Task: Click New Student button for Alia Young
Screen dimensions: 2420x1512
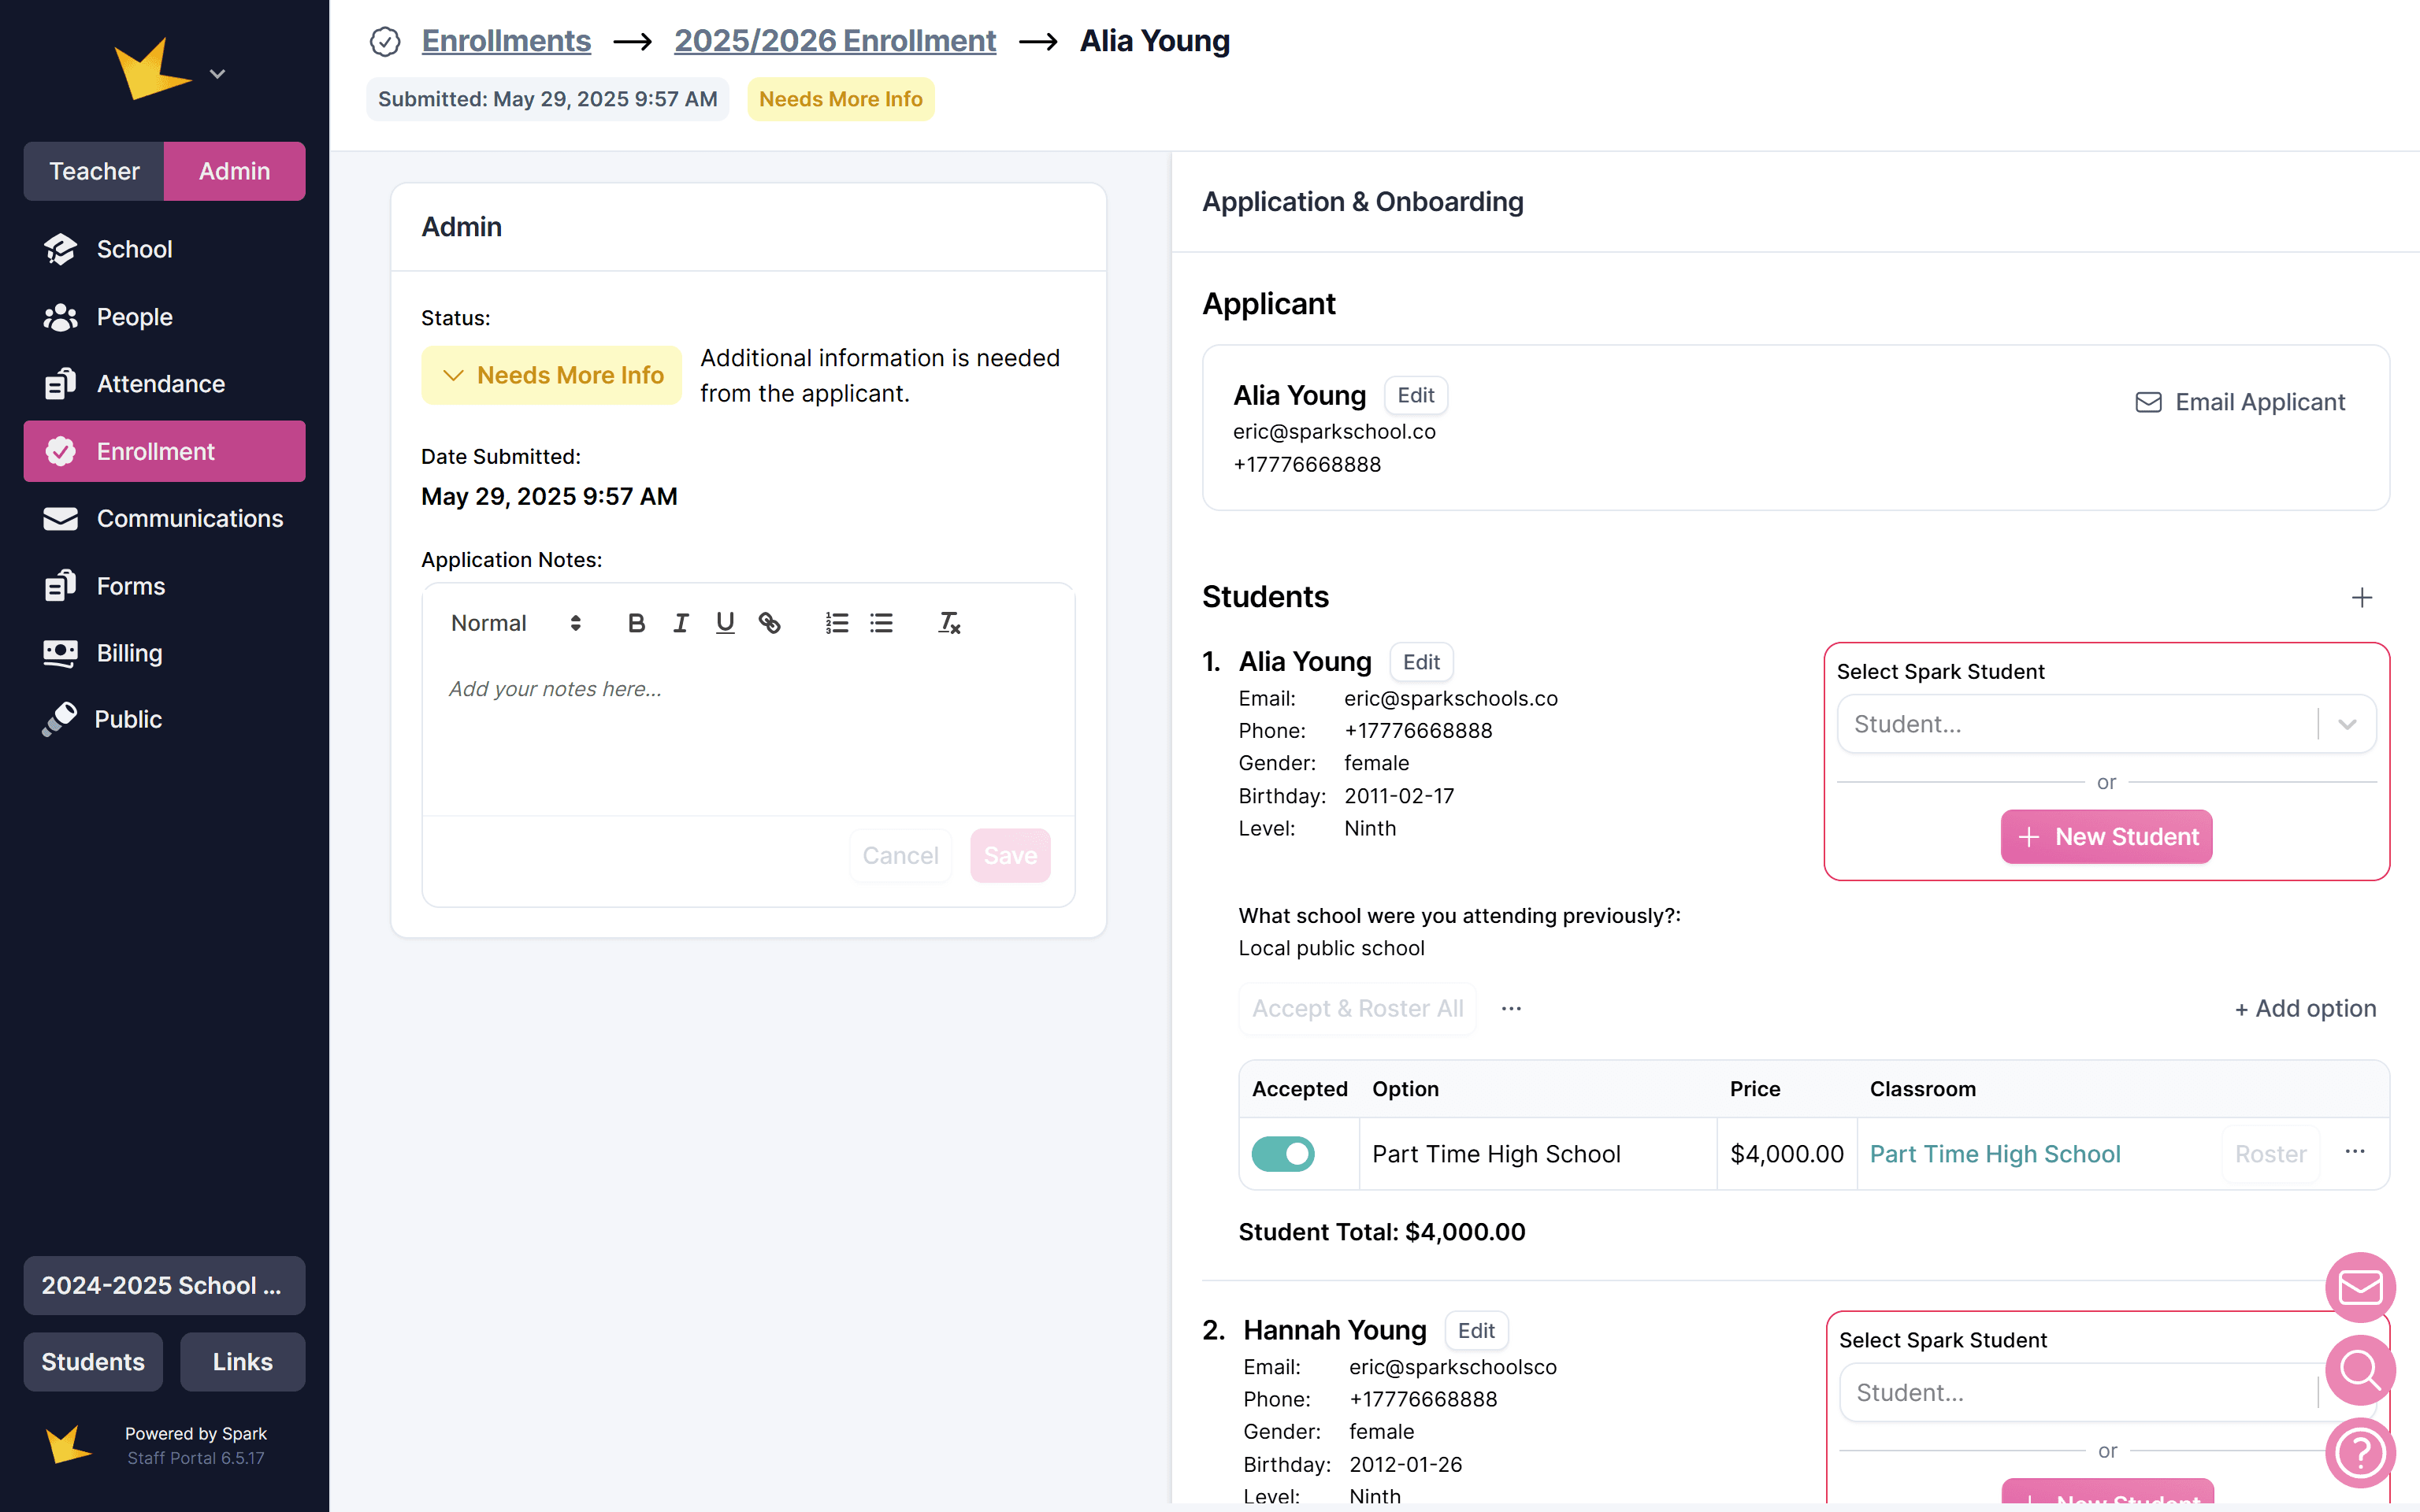Action: [2106, 836]
